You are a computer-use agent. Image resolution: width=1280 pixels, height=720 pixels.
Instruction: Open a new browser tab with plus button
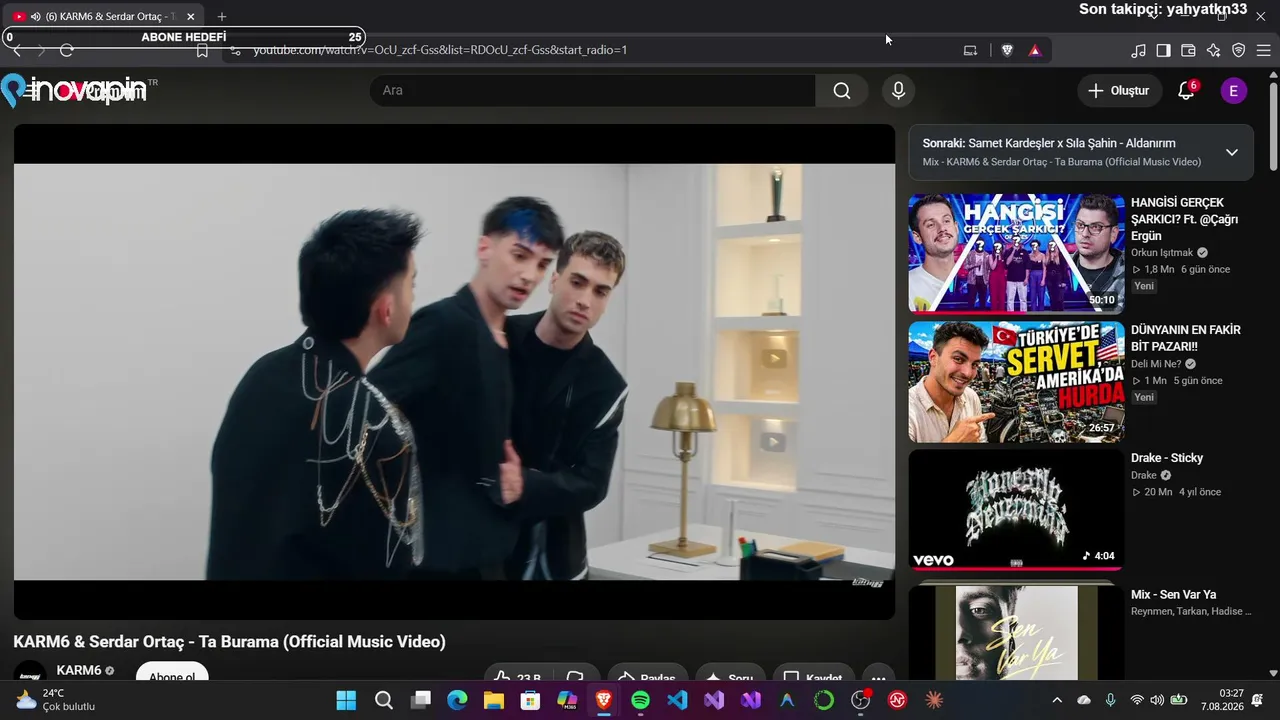pos(222,16)
